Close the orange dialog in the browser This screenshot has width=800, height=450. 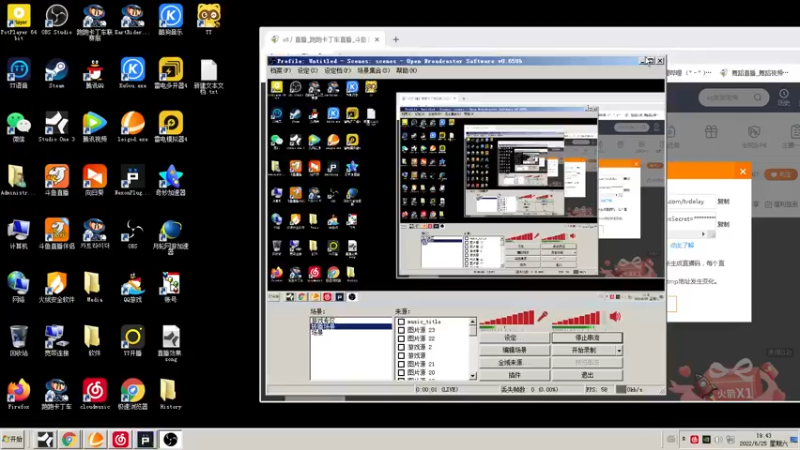[x=743, y=171]
